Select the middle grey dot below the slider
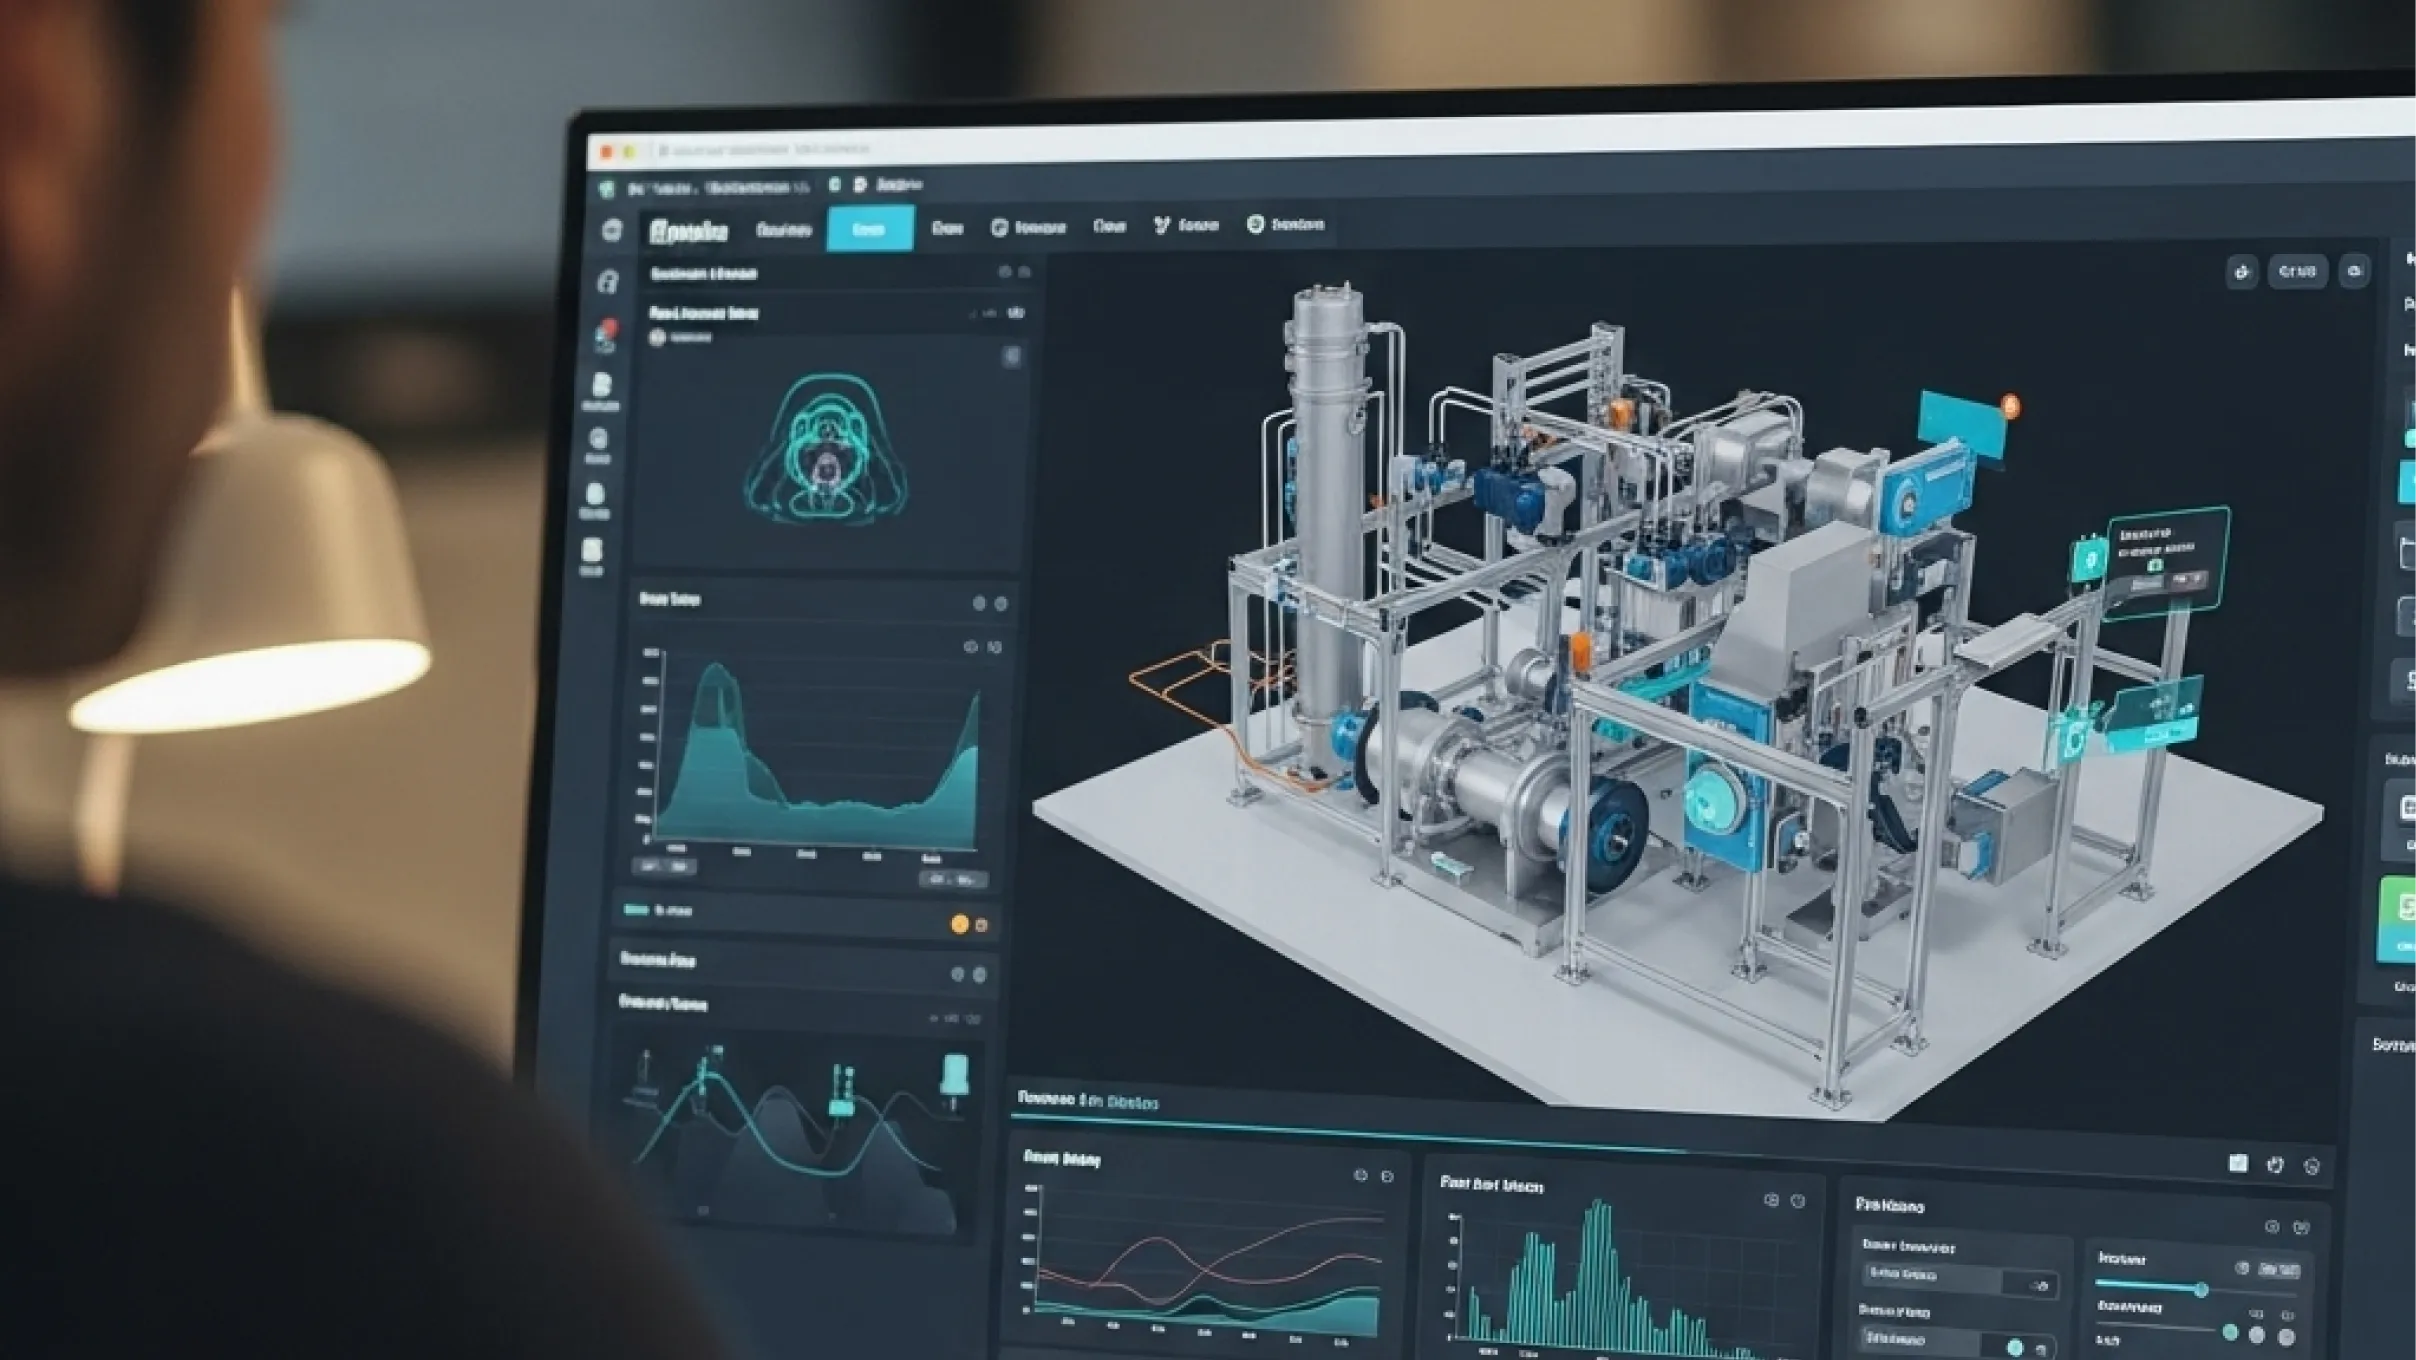2416x1360 pixels. point(2257,1335)
